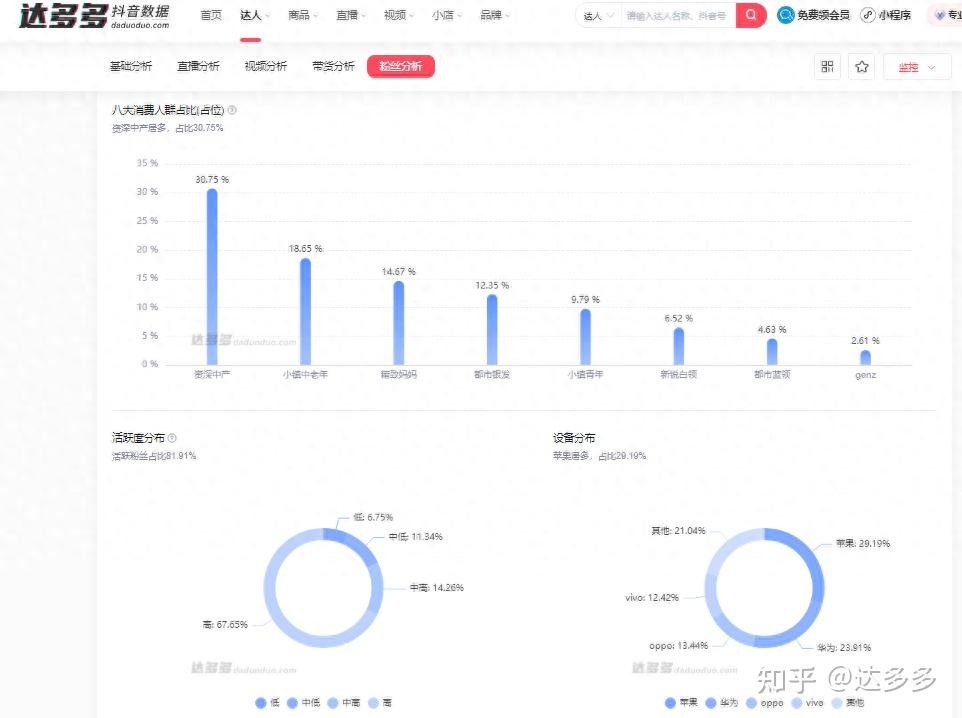Click the 苹果居多, 占比29.19% subtitle

[599, 456]
